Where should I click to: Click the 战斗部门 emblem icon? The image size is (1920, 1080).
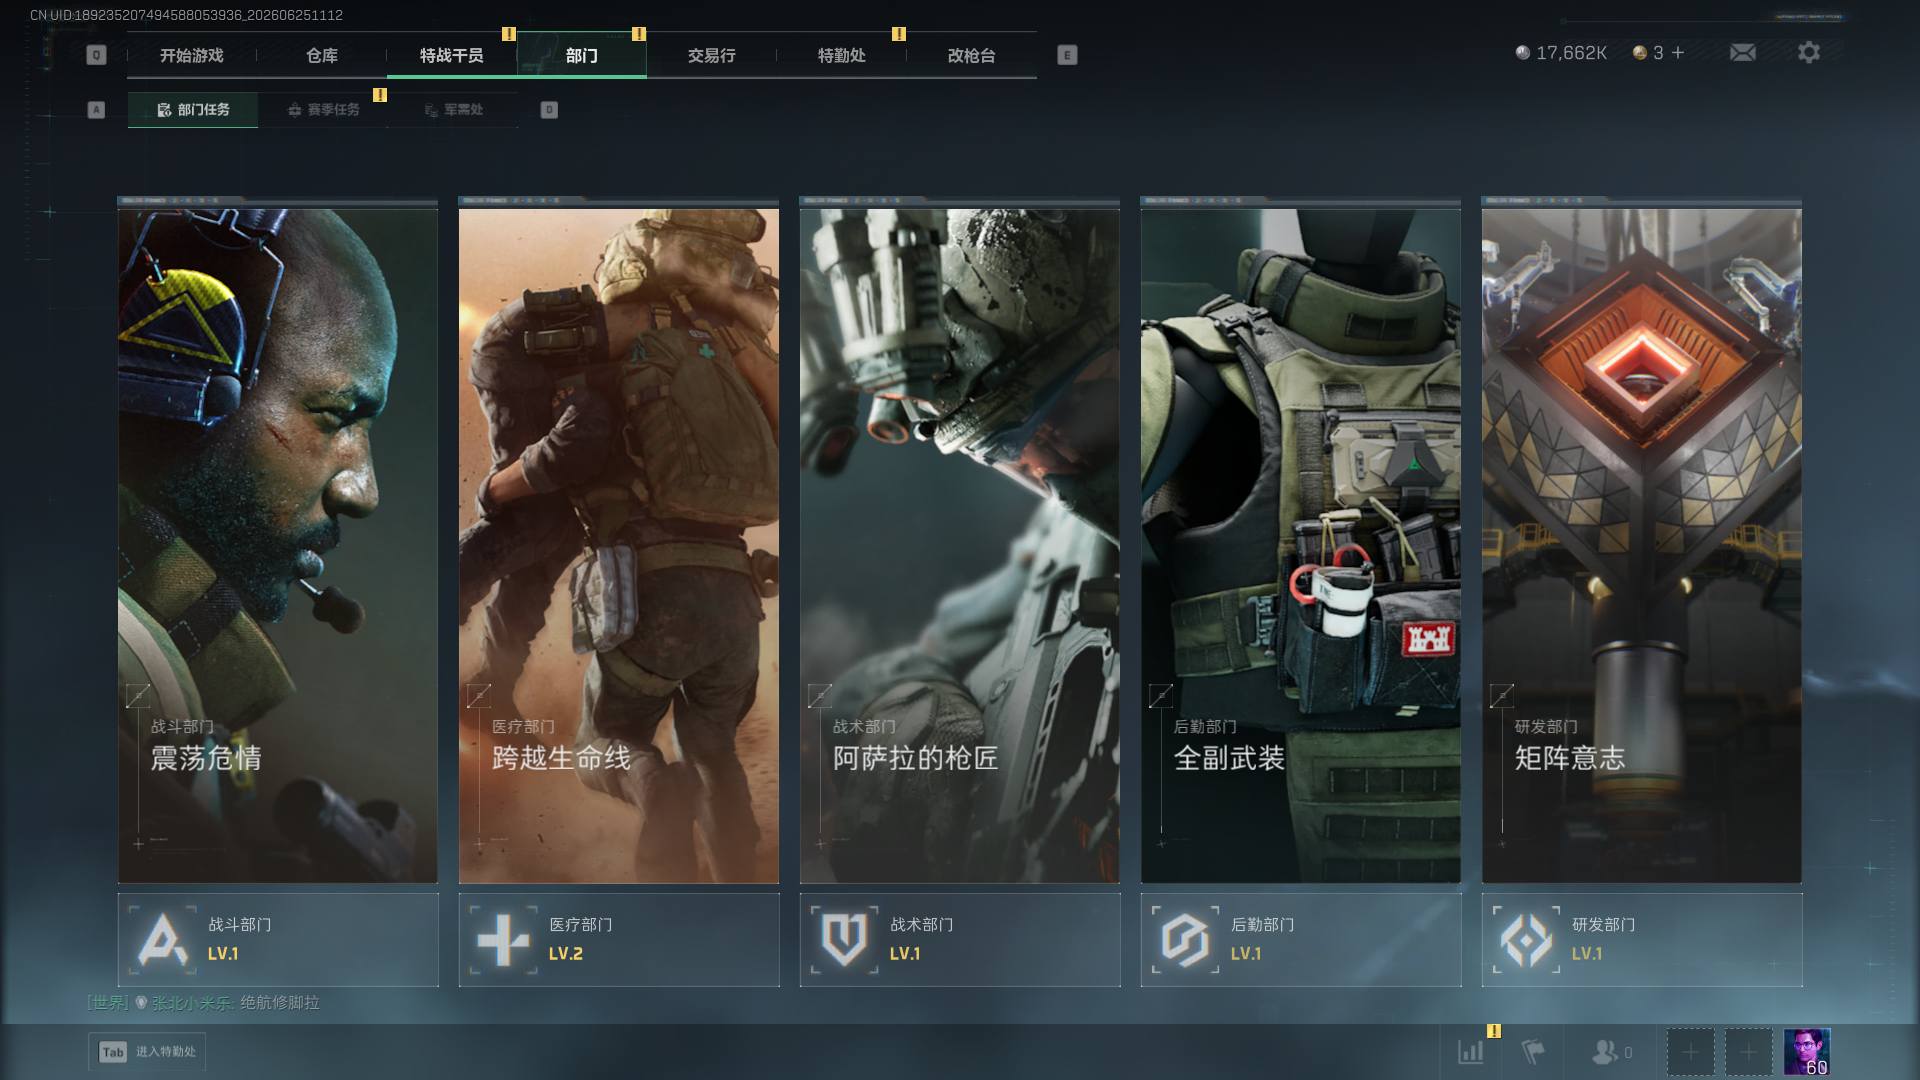click(x=162, y=940)
